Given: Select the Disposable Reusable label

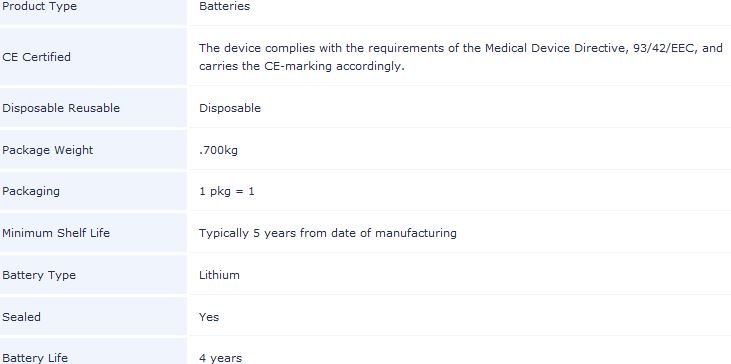Looking at the screenshot, I should [61, 108].
